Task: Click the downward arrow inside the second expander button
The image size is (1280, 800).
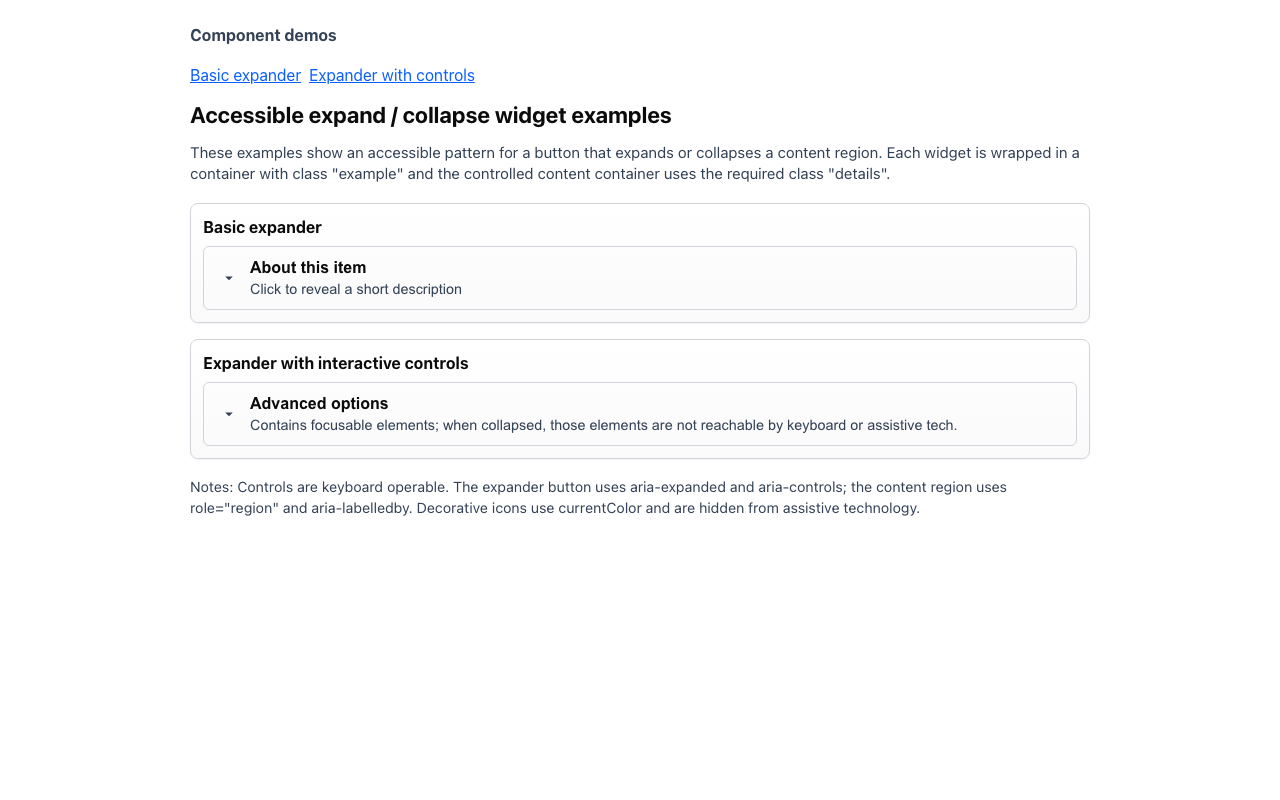Action: pyautogui.click(x=228, y=414)
